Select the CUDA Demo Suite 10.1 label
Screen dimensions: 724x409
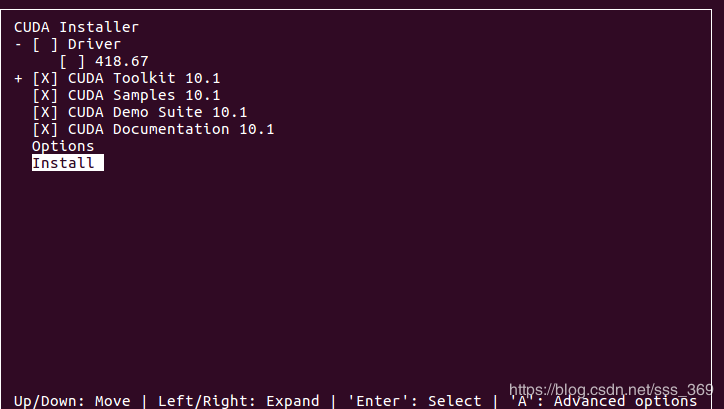click(x=157, y=112)
